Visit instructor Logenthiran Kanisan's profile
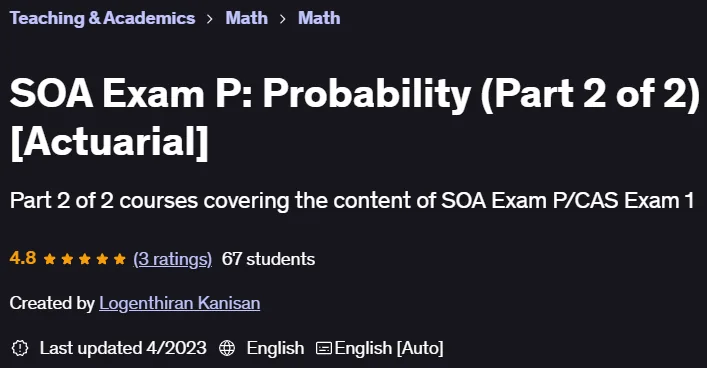Viewport: 707px width, 368px height. (179, 303)
